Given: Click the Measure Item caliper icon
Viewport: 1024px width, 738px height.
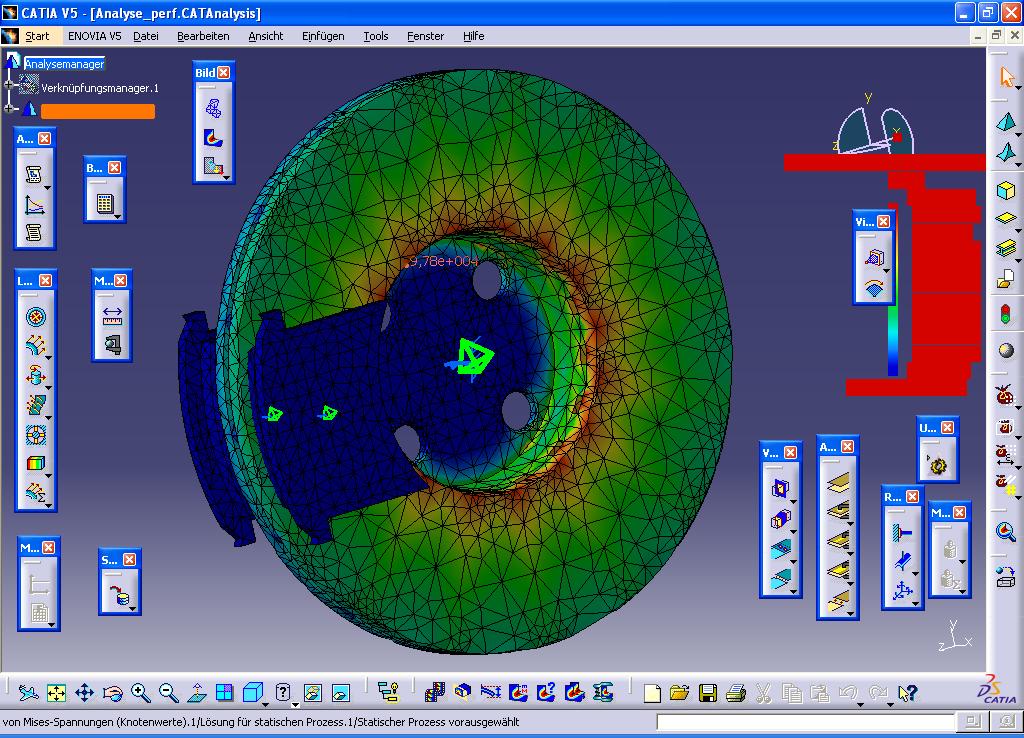Looking at the screenshot, I should tap(112, 344).
